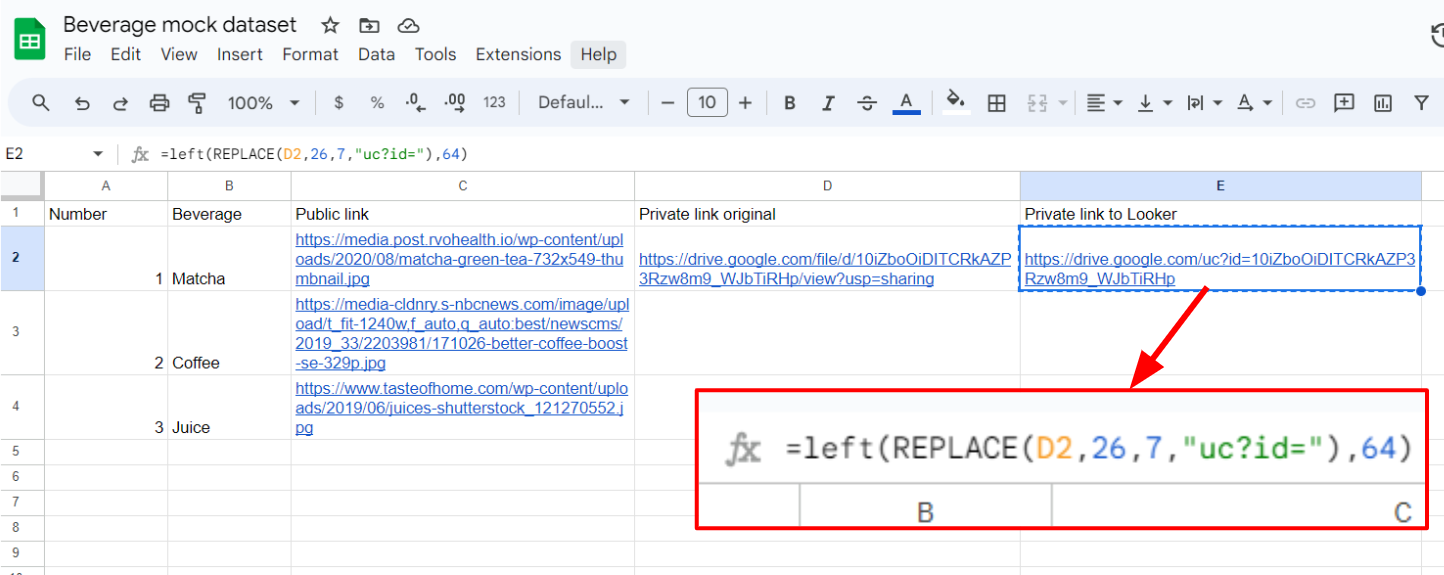Open the matcha green tea public link

(458, 259)
